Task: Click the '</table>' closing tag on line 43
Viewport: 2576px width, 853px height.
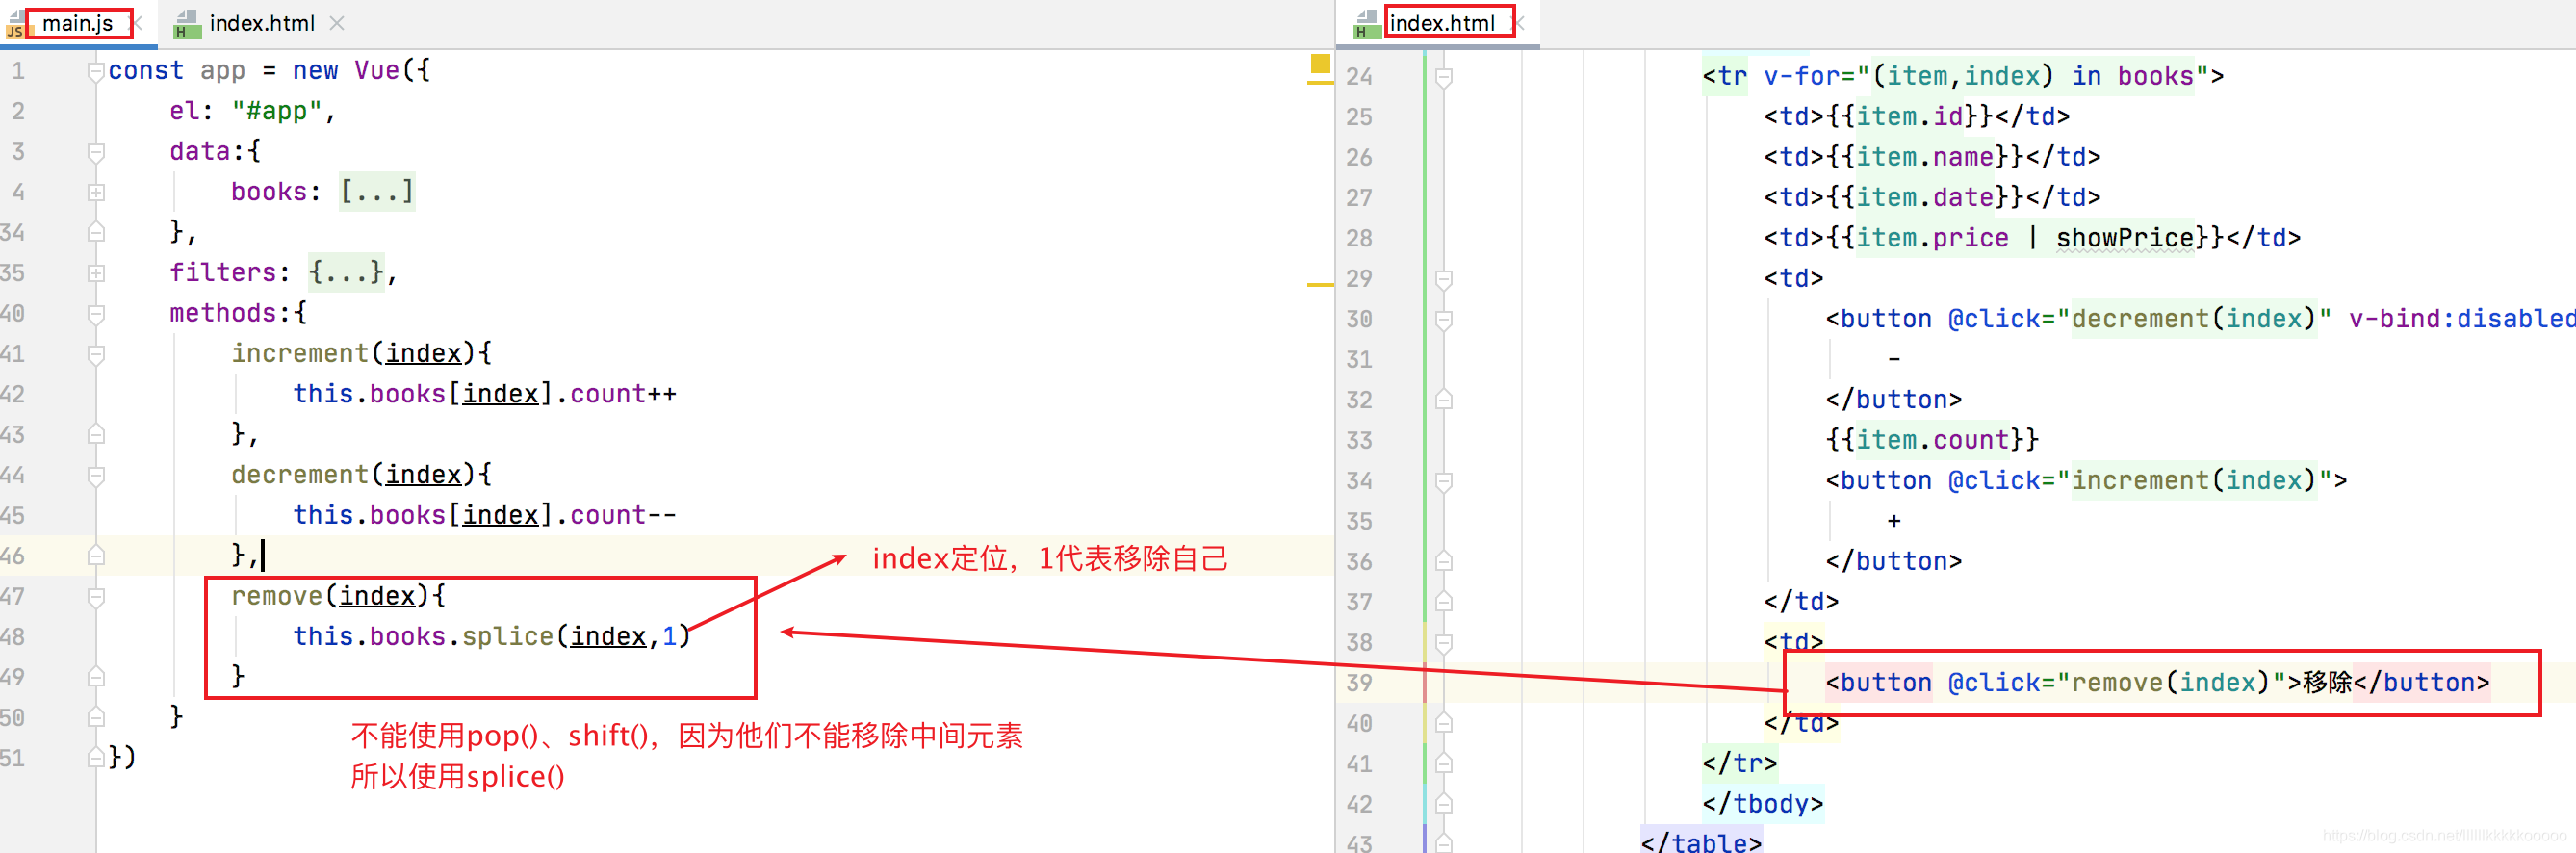Action: click(1701, 842)
